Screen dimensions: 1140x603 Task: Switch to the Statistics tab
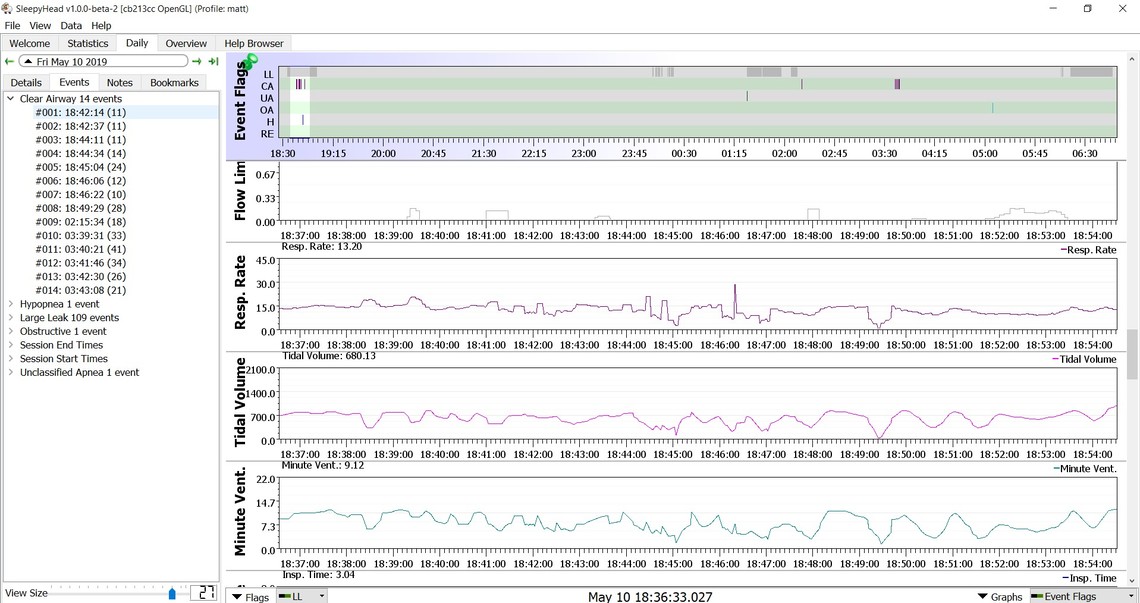88,44
